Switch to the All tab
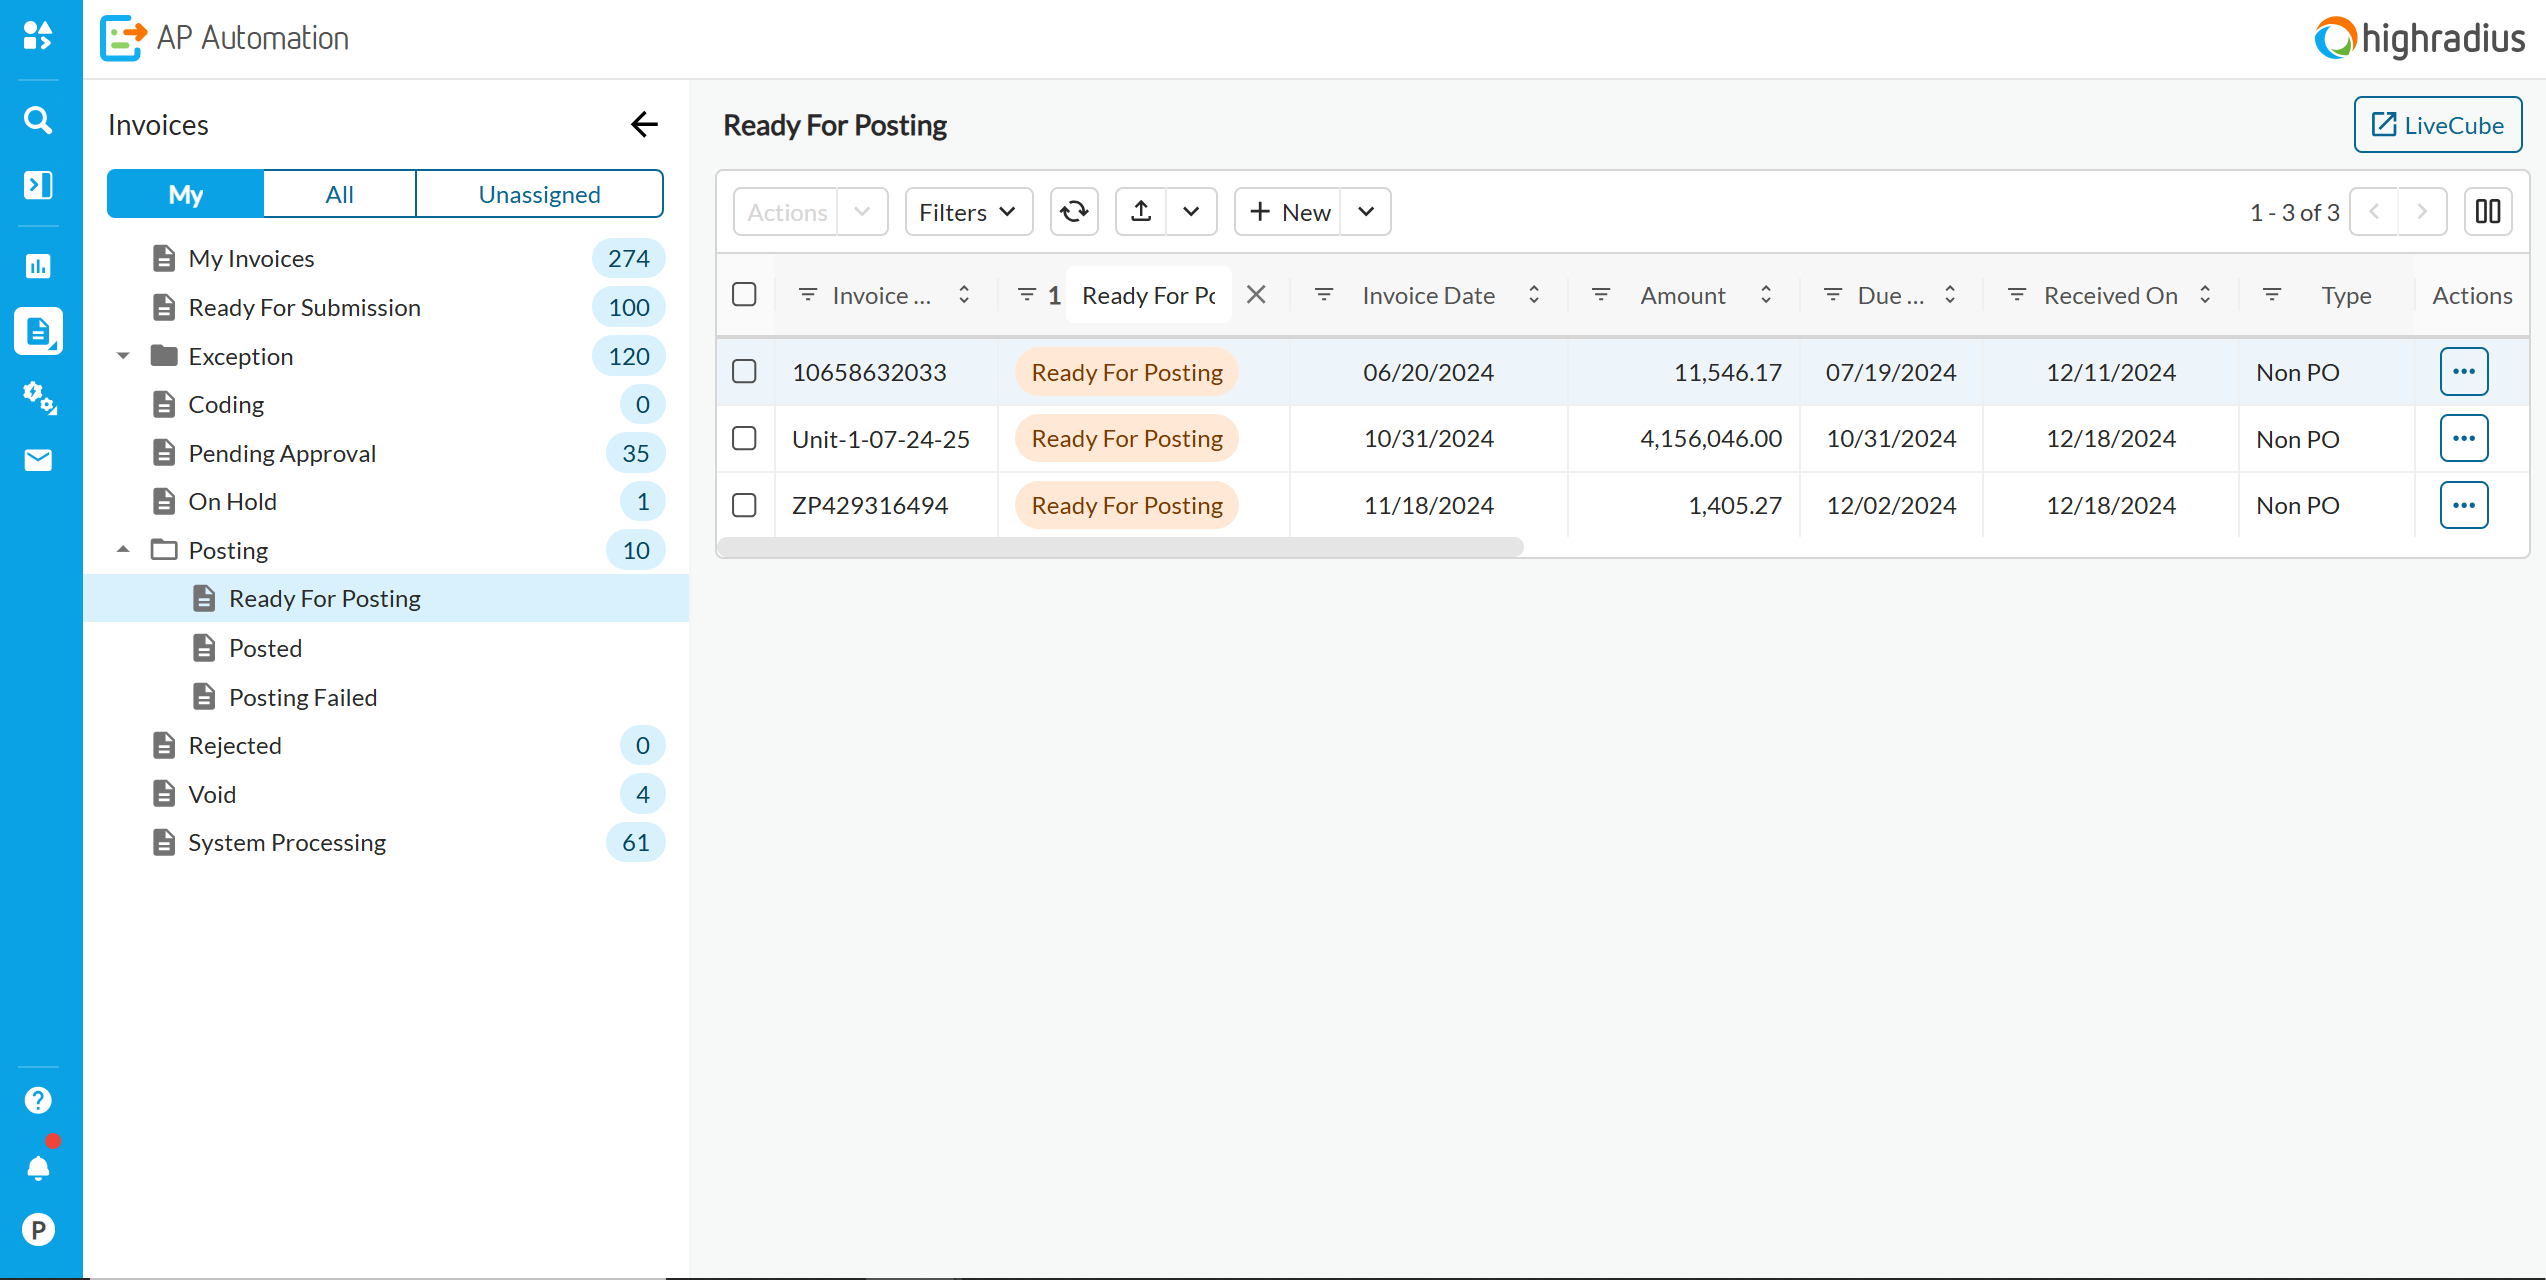2546x1280 pixels. click(x=340, y=194)
